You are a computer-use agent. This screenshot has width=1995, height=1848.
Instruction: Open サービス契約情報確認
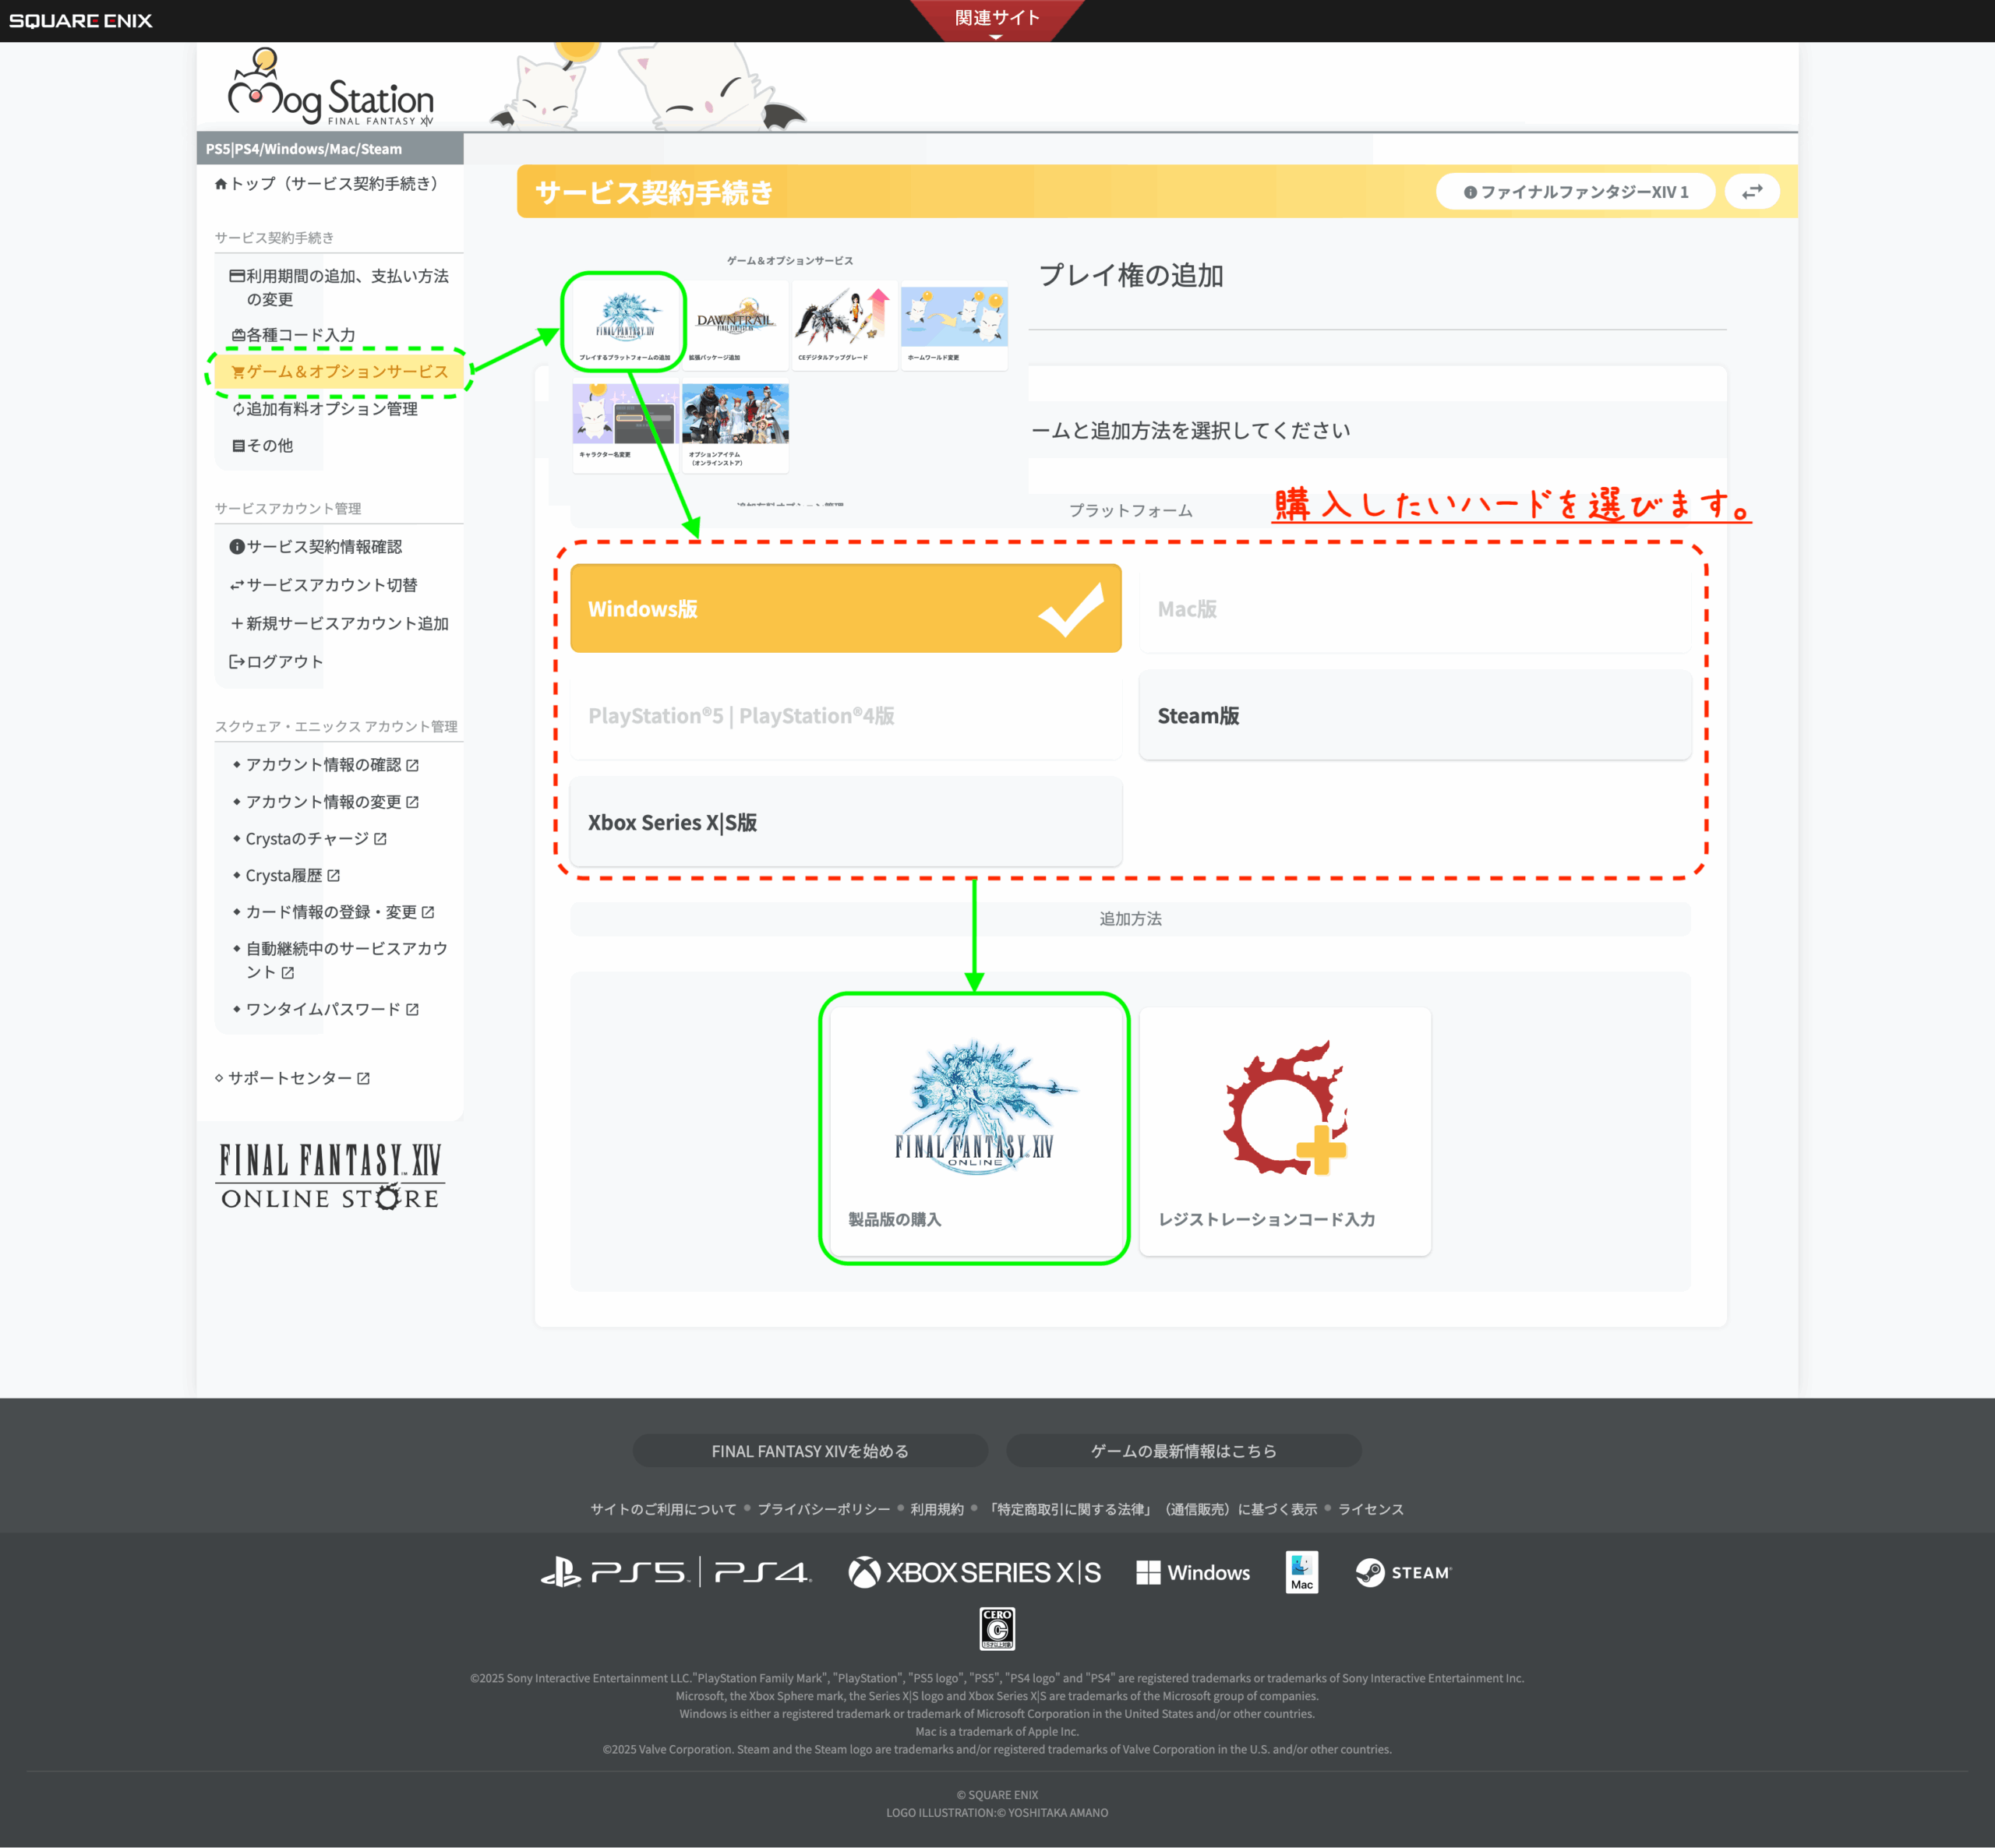(x=316, y=546)
